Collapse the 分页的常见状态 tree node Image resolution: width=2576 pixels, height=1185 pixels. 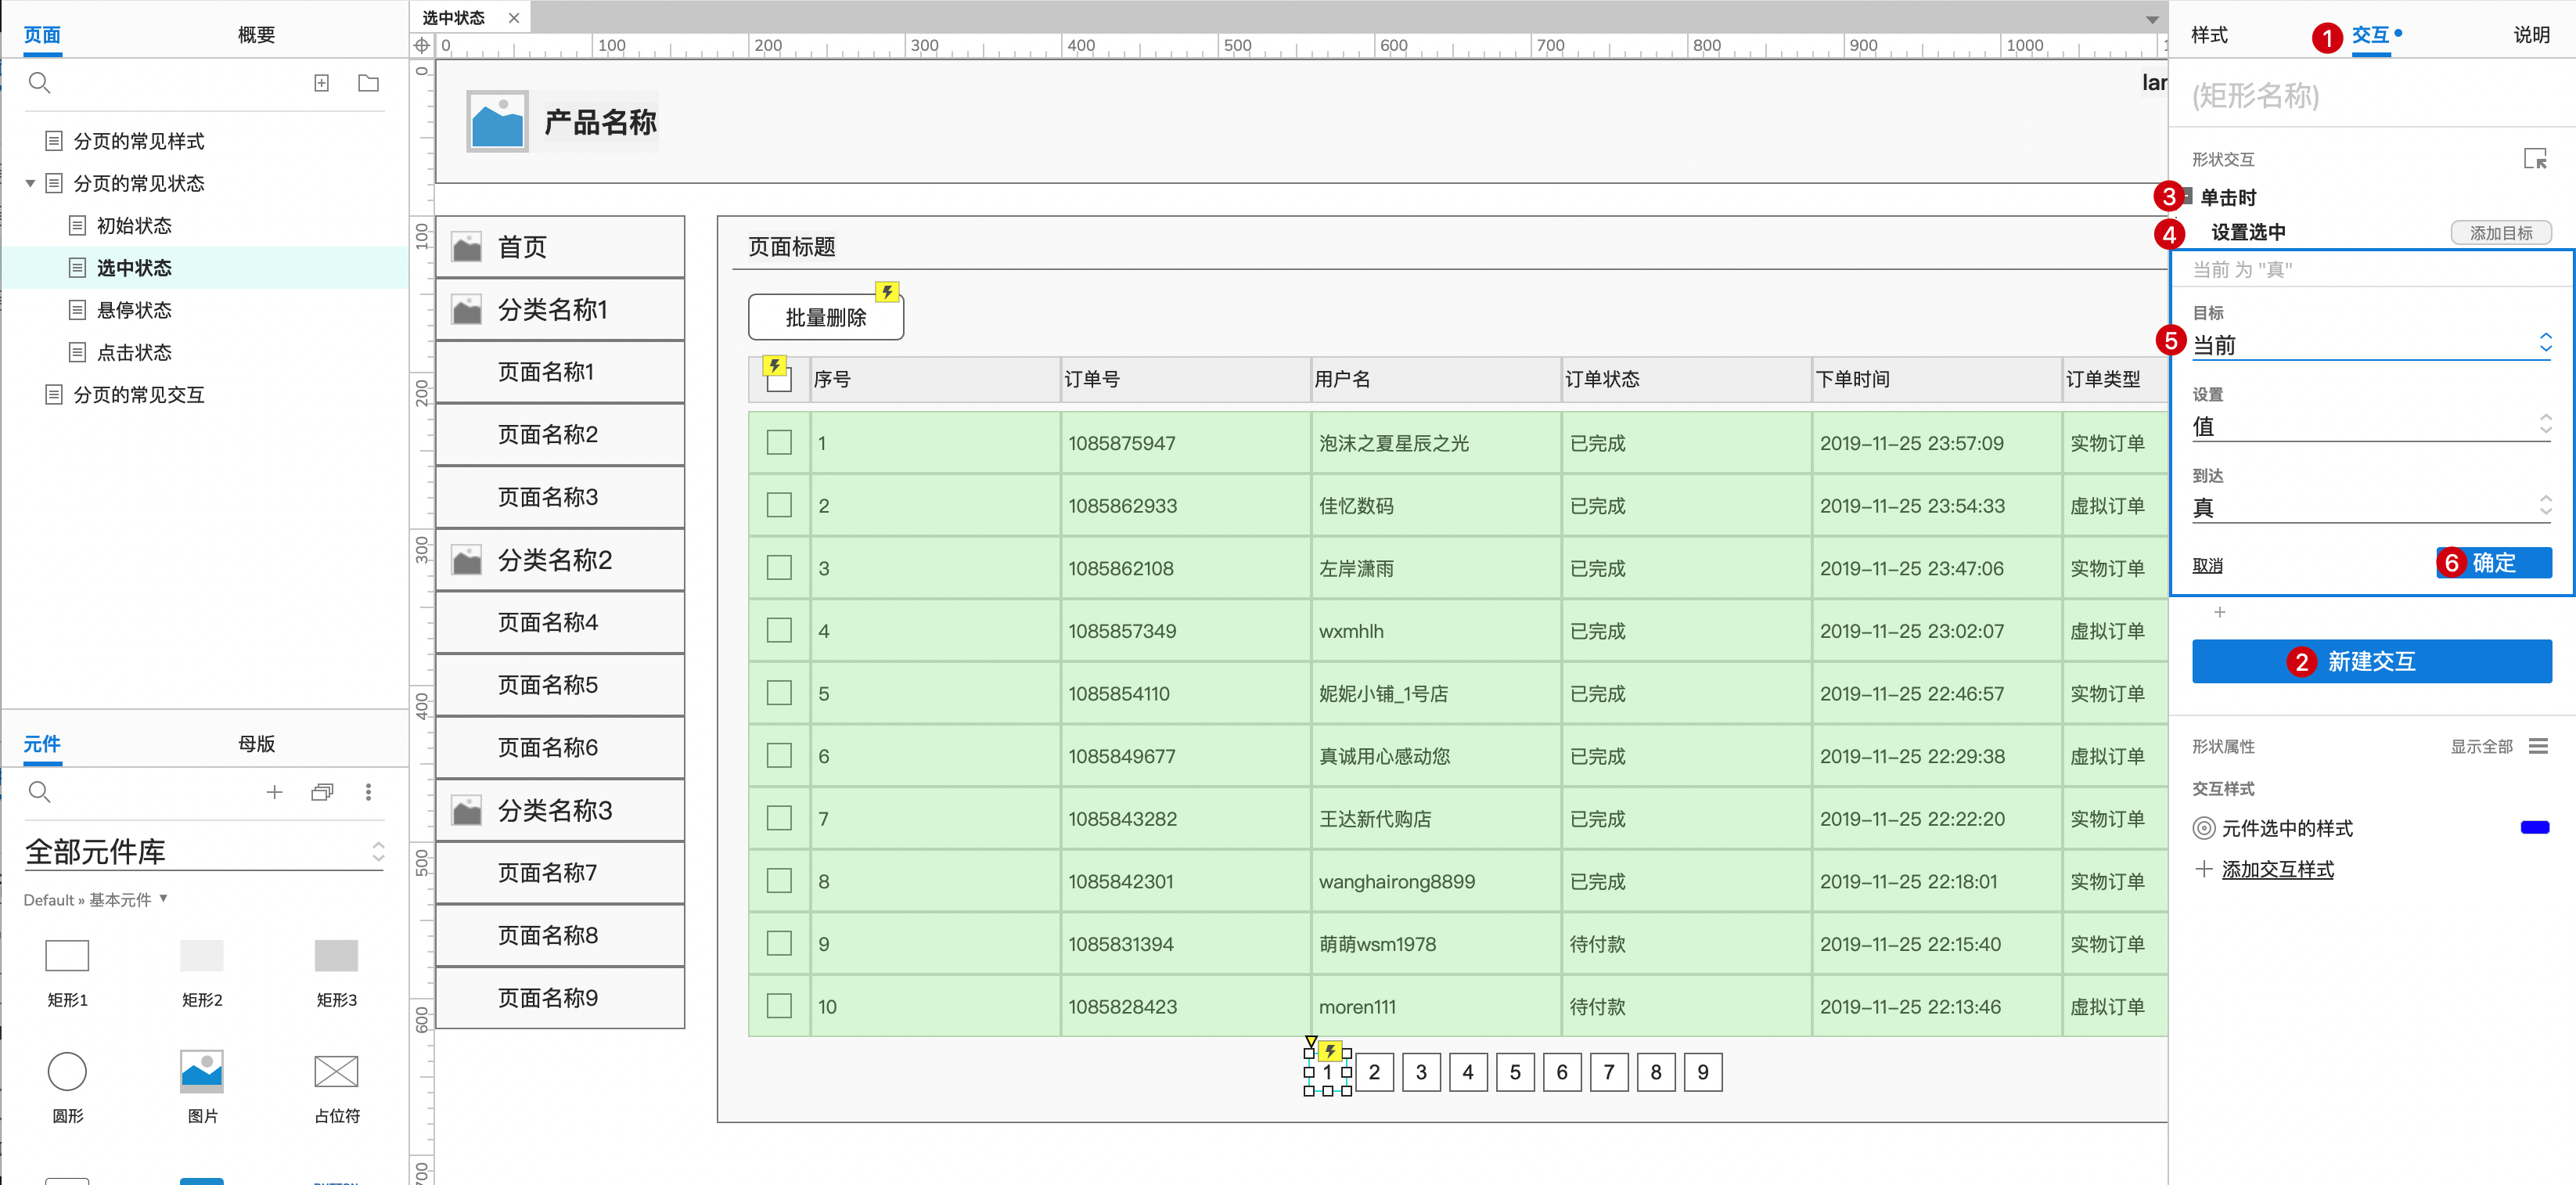click(x=30, y=183)
